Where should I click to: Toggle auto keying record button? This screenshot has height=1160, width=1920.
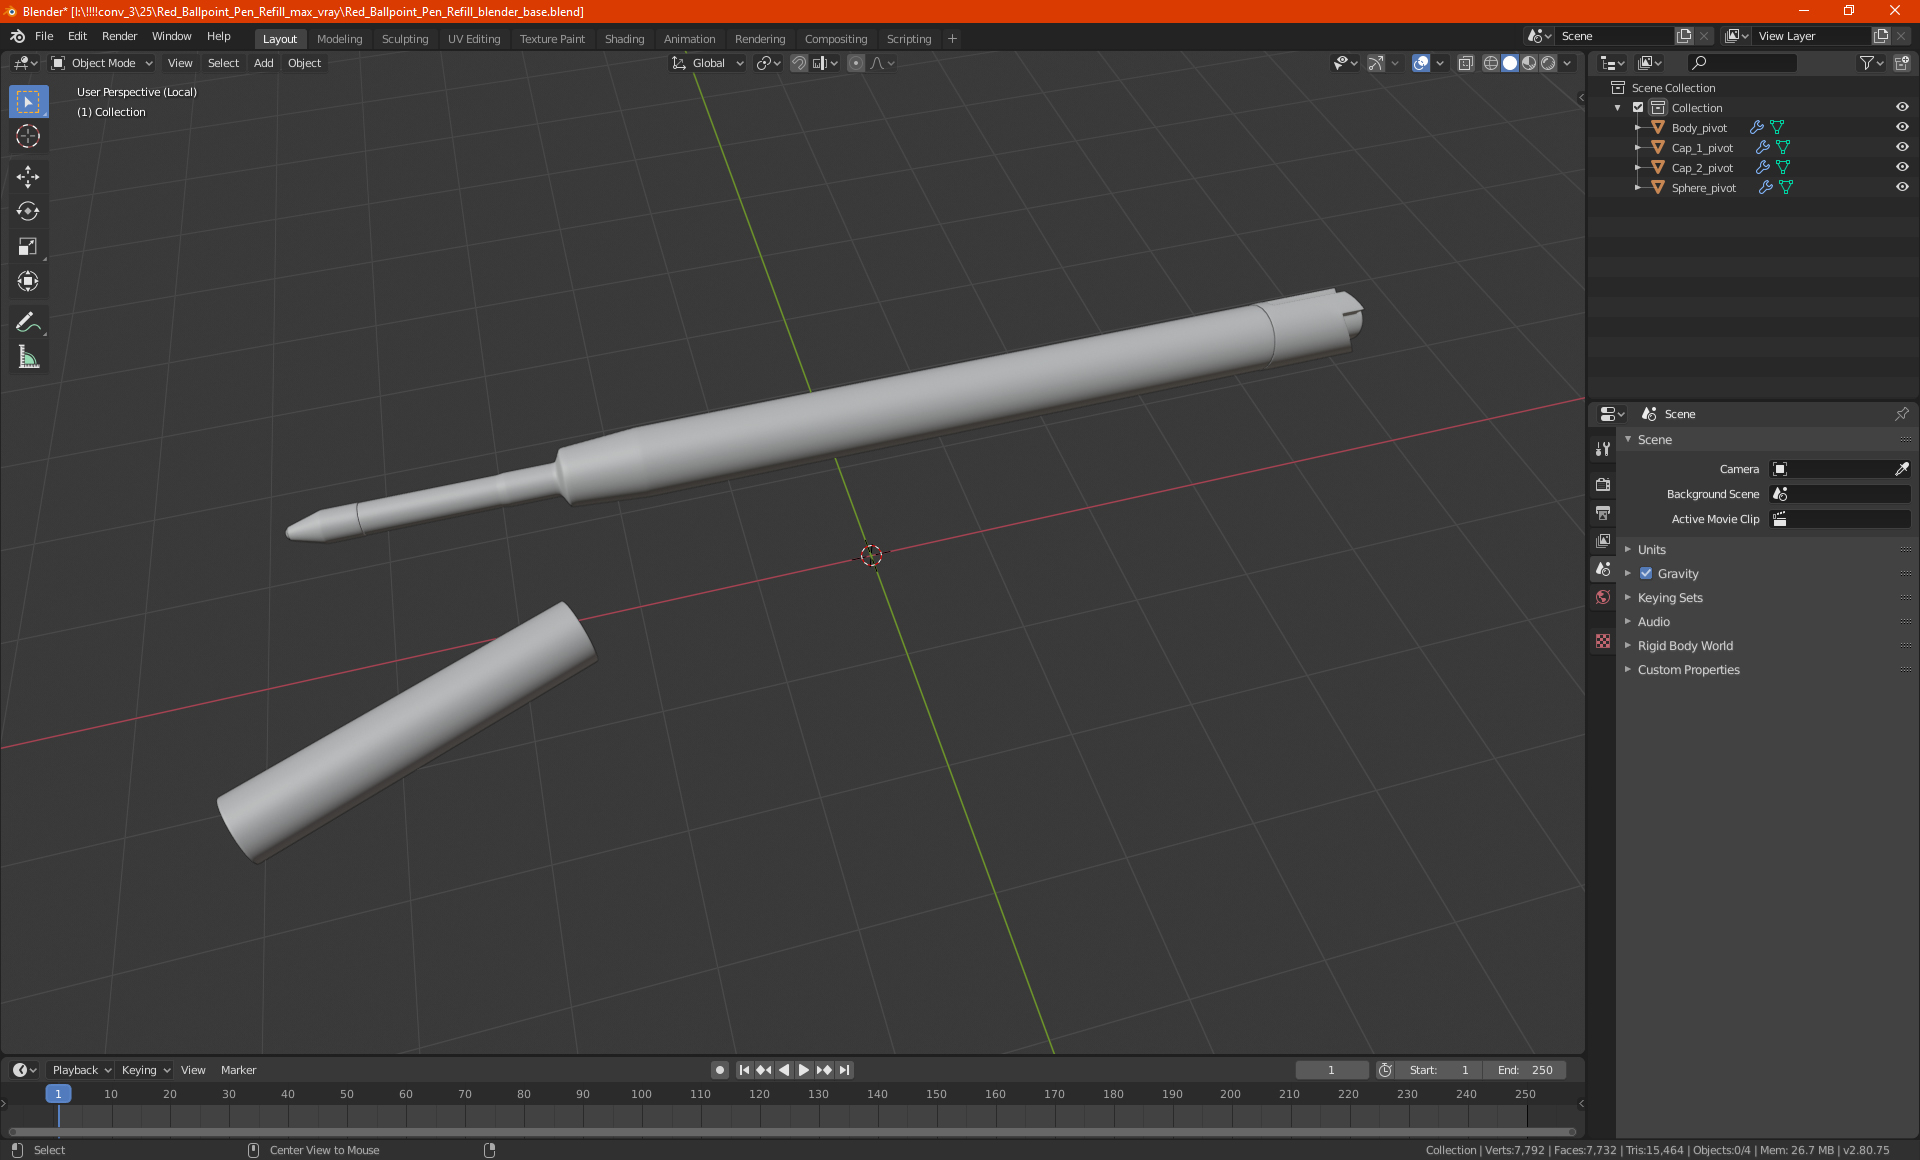[x=719, y=1070]
